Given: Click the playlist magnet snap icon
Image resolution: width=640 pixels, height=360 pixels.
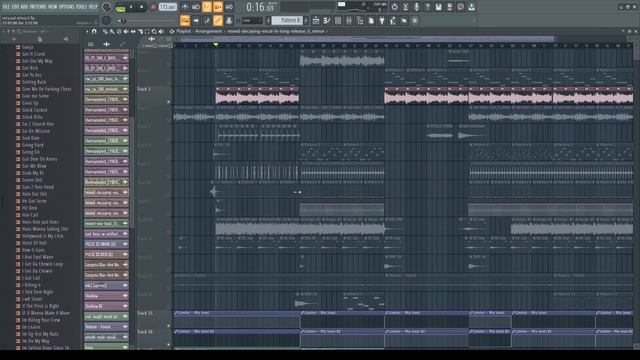Looking at the screenshot, I should tap(94, 31).
